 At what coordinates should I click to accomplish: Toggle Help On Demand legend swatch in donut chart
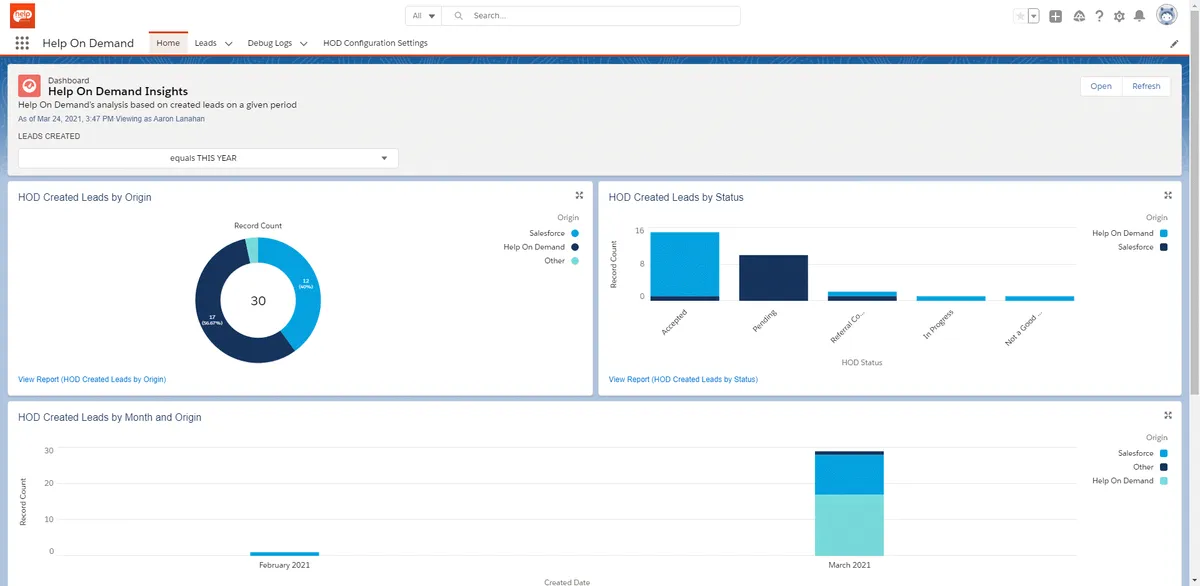pos(575,247)
